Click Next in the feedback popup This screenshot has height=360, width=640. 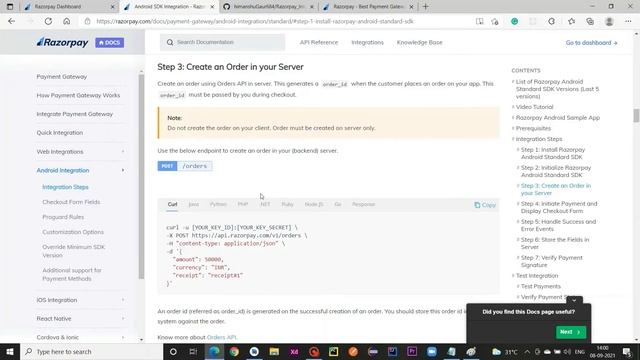(x=571, y=332)
